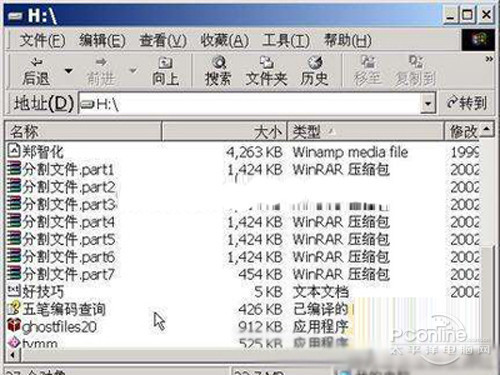Click the Up (向上) folder icon
The height and width of the screenshot is (375, 500).
(165, 62)
